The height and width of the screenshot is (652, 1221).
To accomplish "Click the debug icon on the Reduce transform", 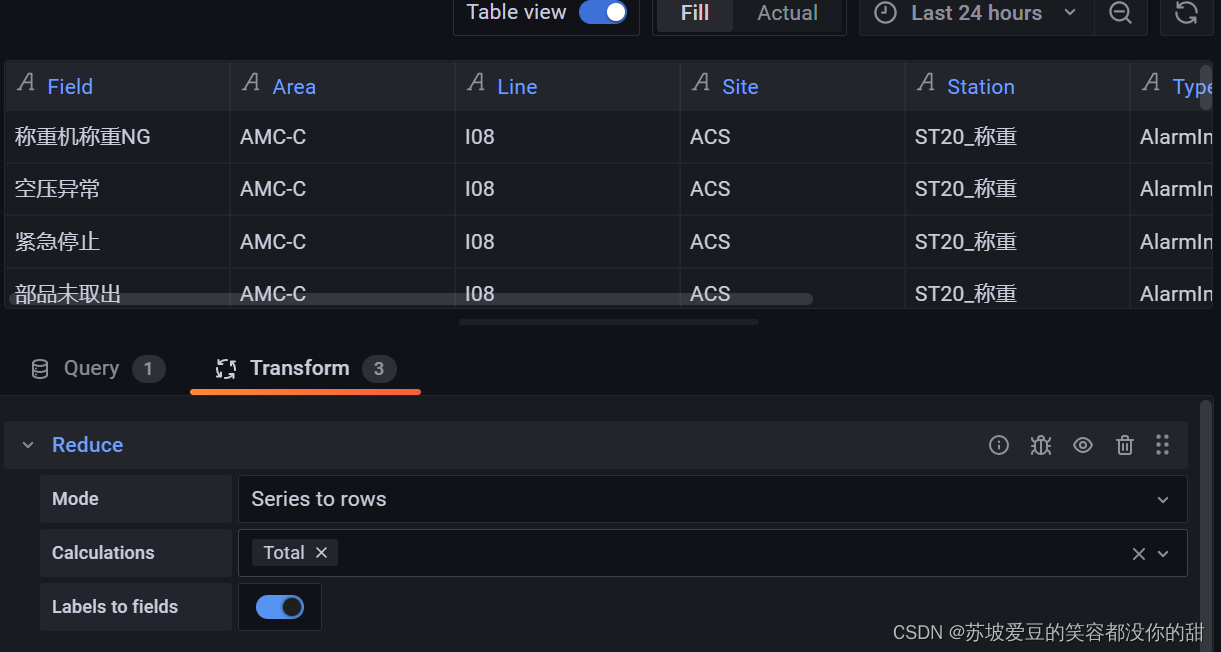I will [x=1040, y=445].
